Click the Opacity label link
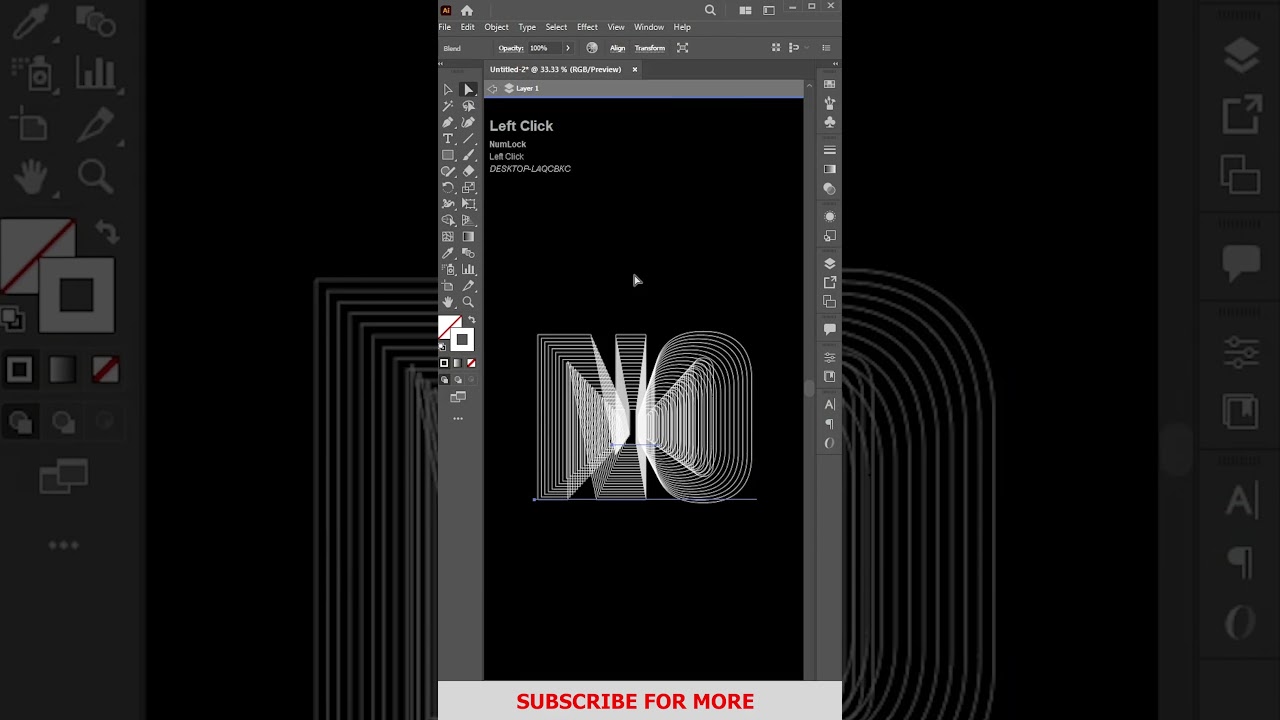 click(511, 48)
